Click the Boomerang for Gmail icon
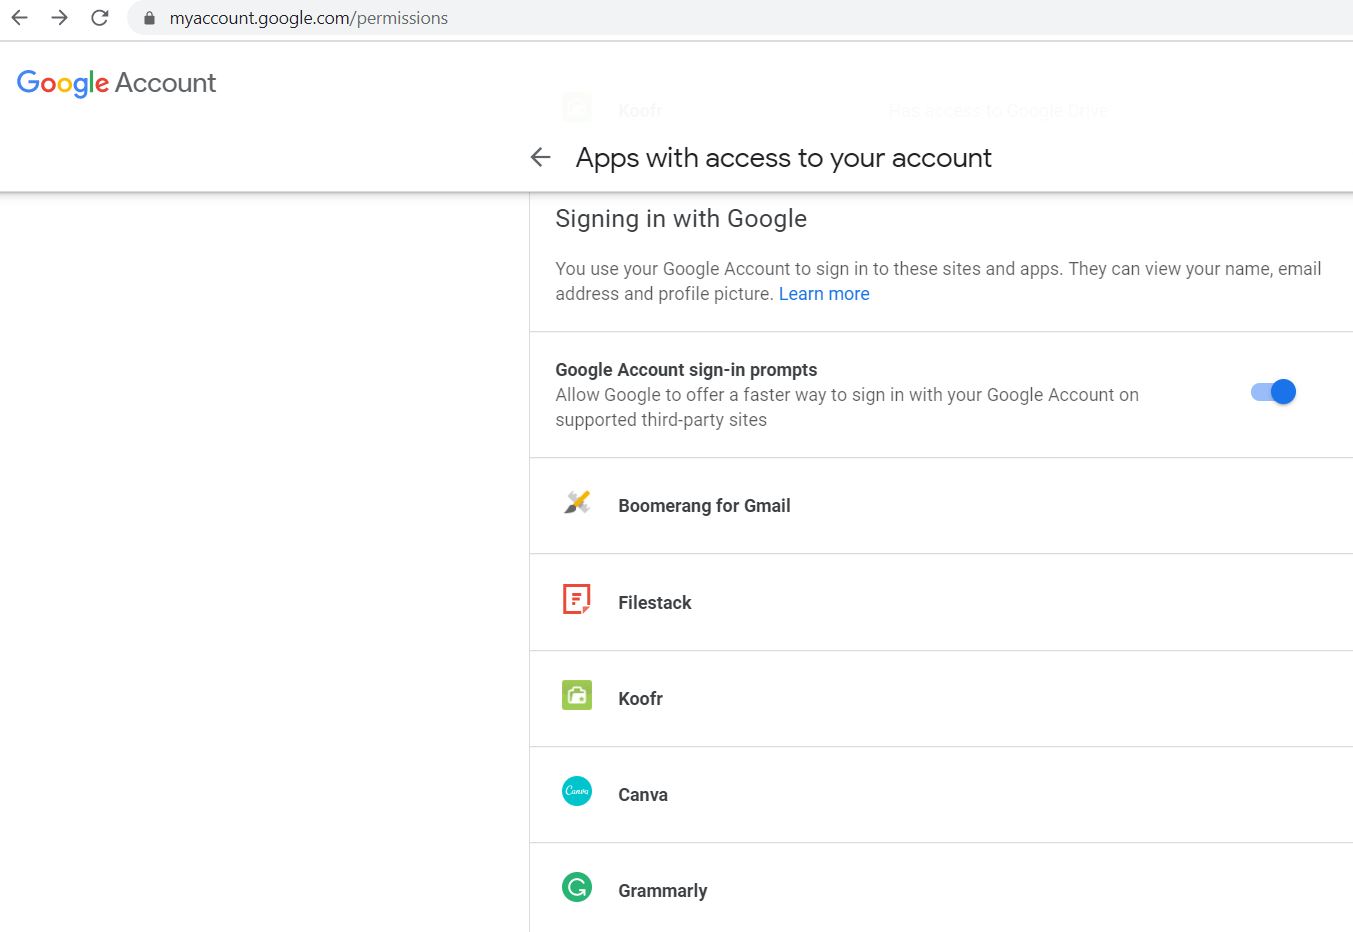Image resolution: width=1353 pixels, height=932 pixels. 577,502
